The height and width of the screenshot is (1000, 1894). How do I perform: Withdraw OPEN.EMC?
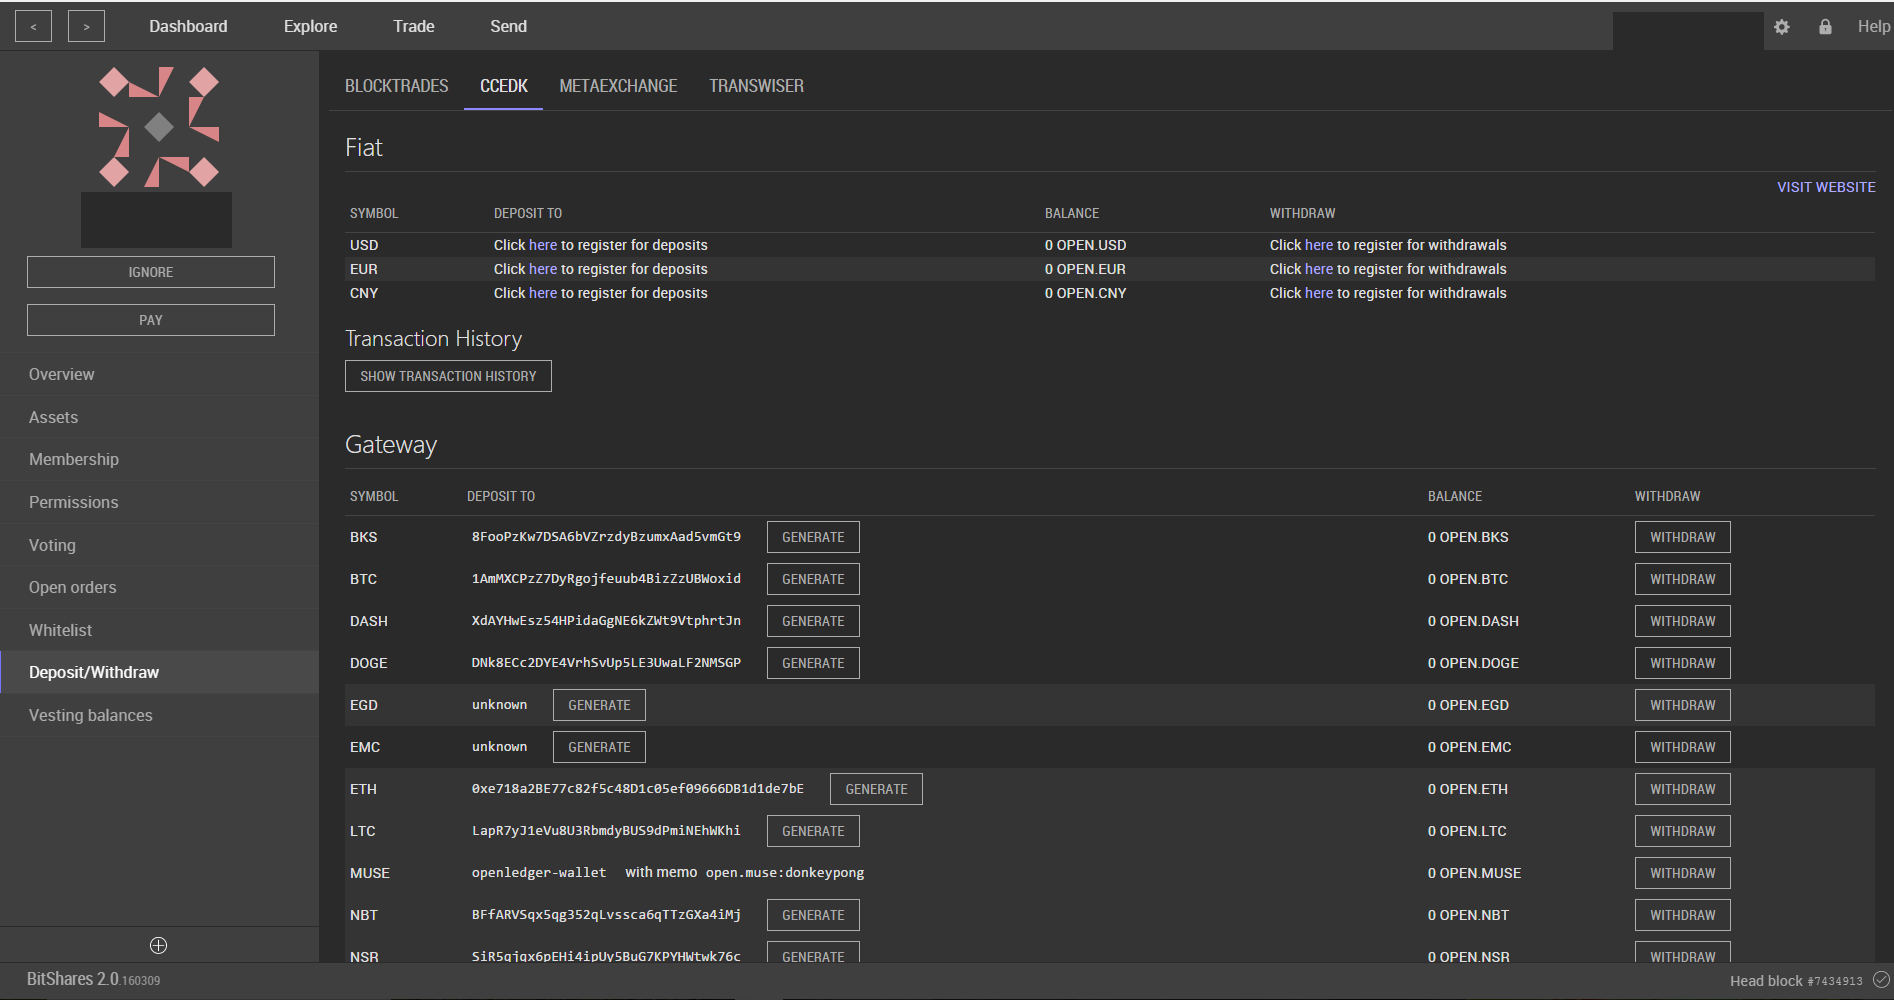point(1683,747)
